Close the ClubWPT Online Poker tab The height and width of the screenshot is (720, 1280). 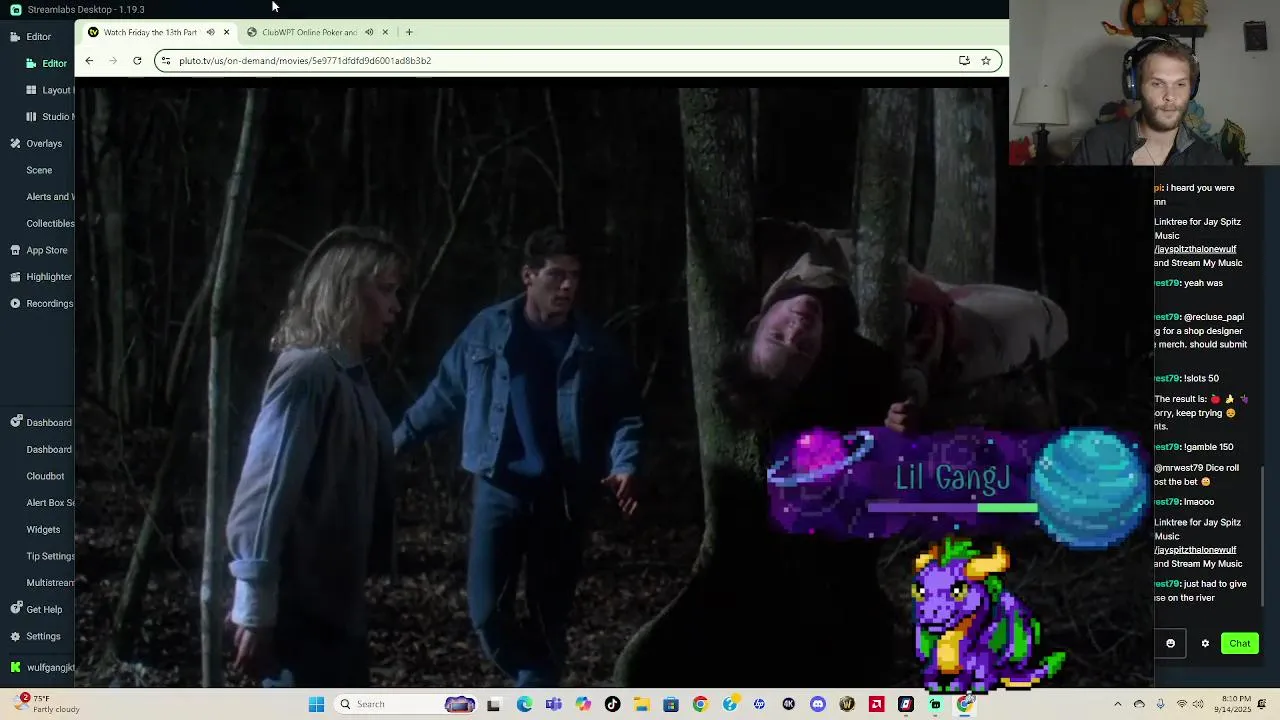click(385, 32)
